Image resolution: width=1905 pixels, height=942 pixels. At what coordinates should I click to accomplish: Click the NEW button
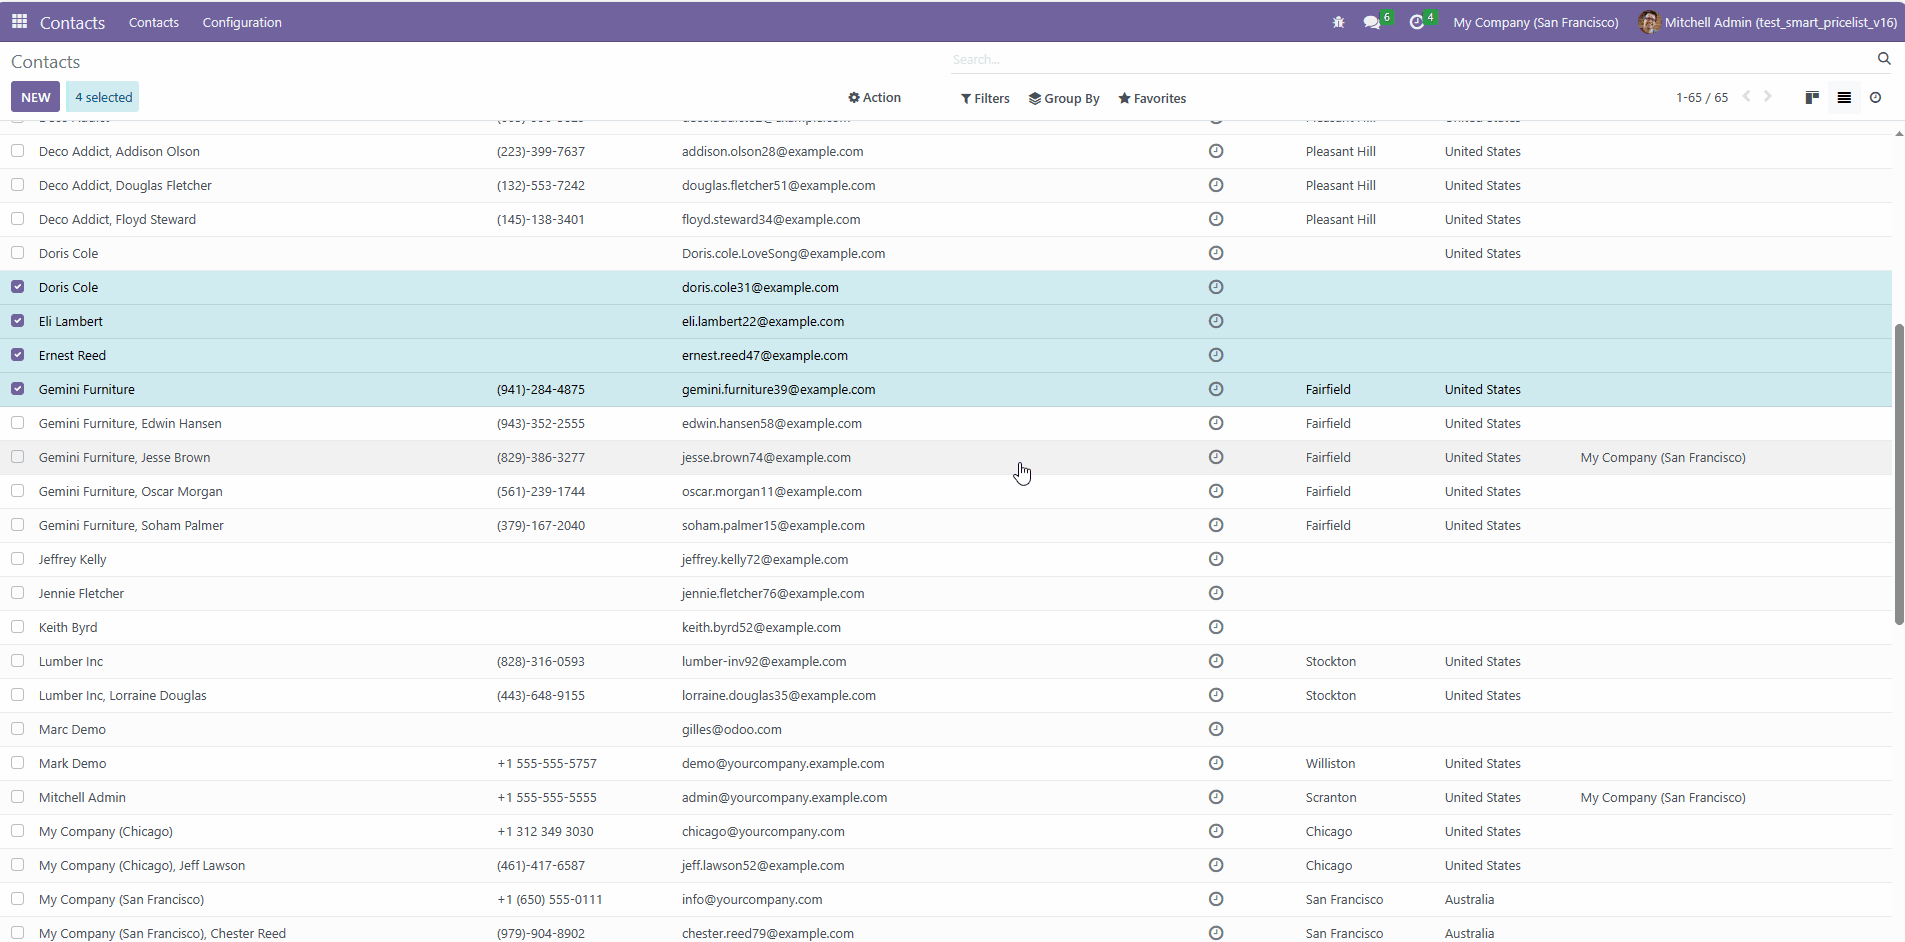35,97
